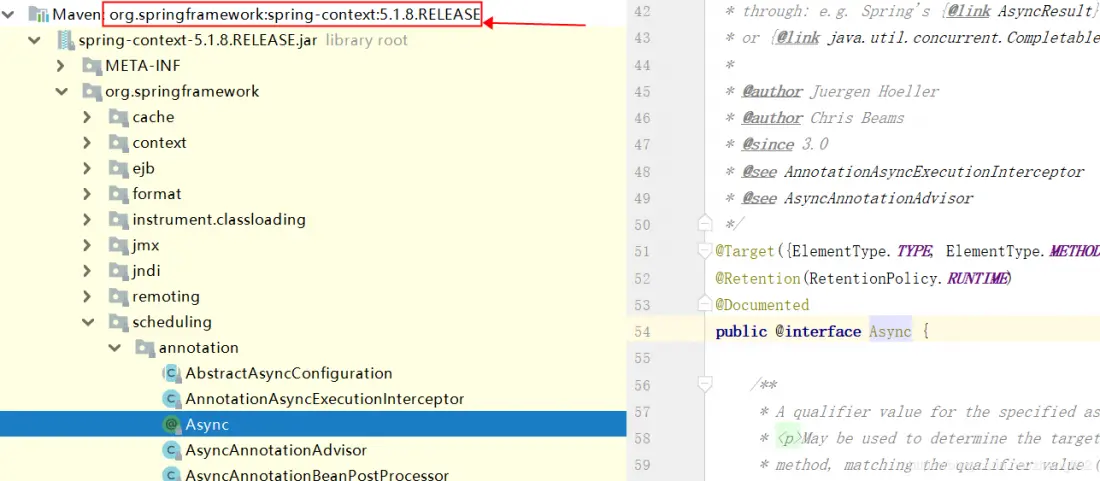
Task: Click the @Target annotation in code
Action: (x=744, y=251)
